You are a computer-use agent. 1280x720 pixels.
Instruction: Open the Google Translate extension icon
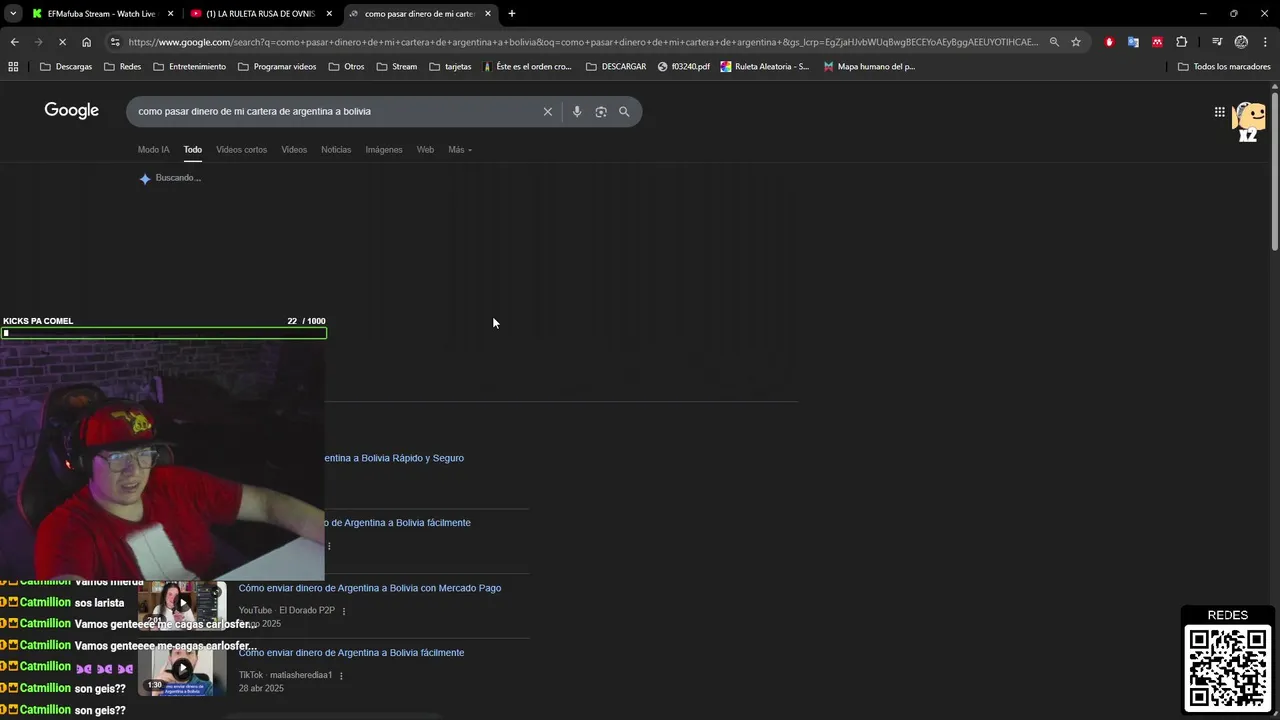click(x=1133, y=42)
